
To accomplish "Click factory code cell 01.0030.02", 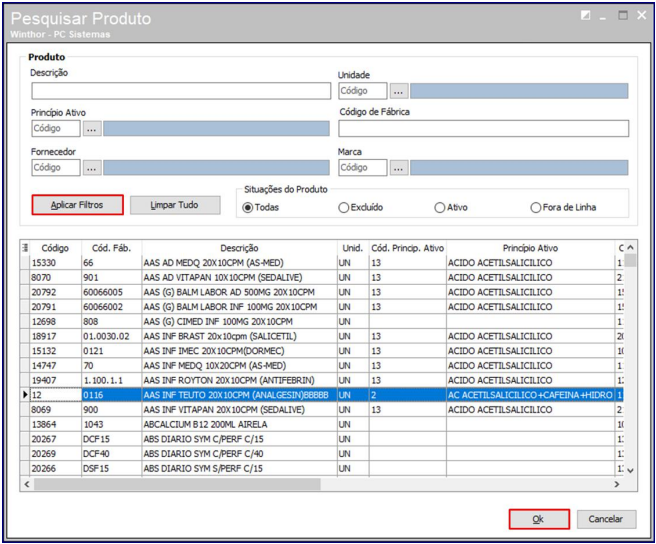I will [112, 336].
